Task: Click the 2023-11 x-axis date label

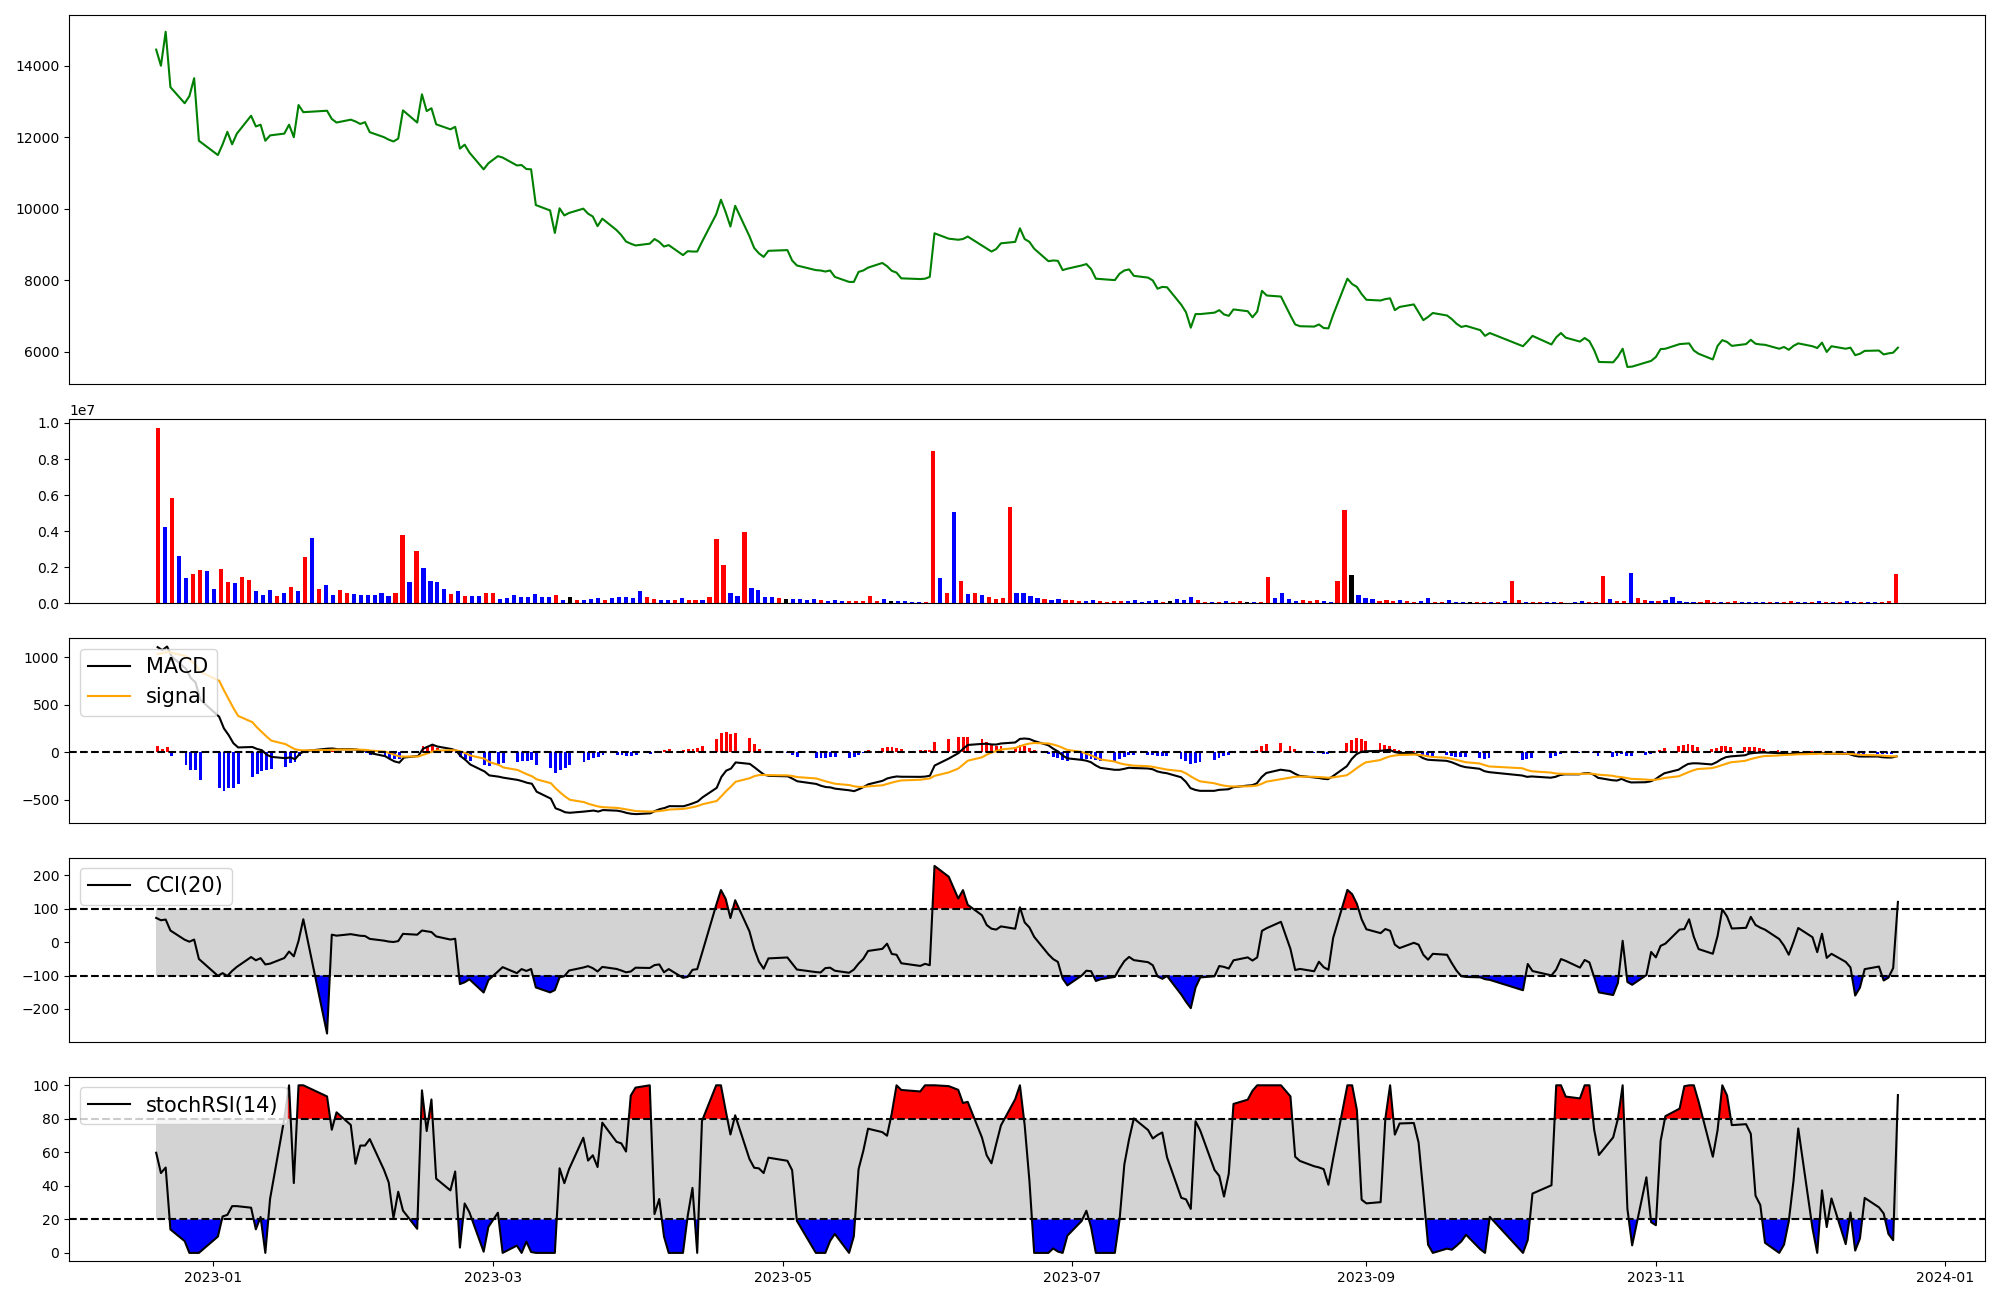Action: click(1656, 1277)
